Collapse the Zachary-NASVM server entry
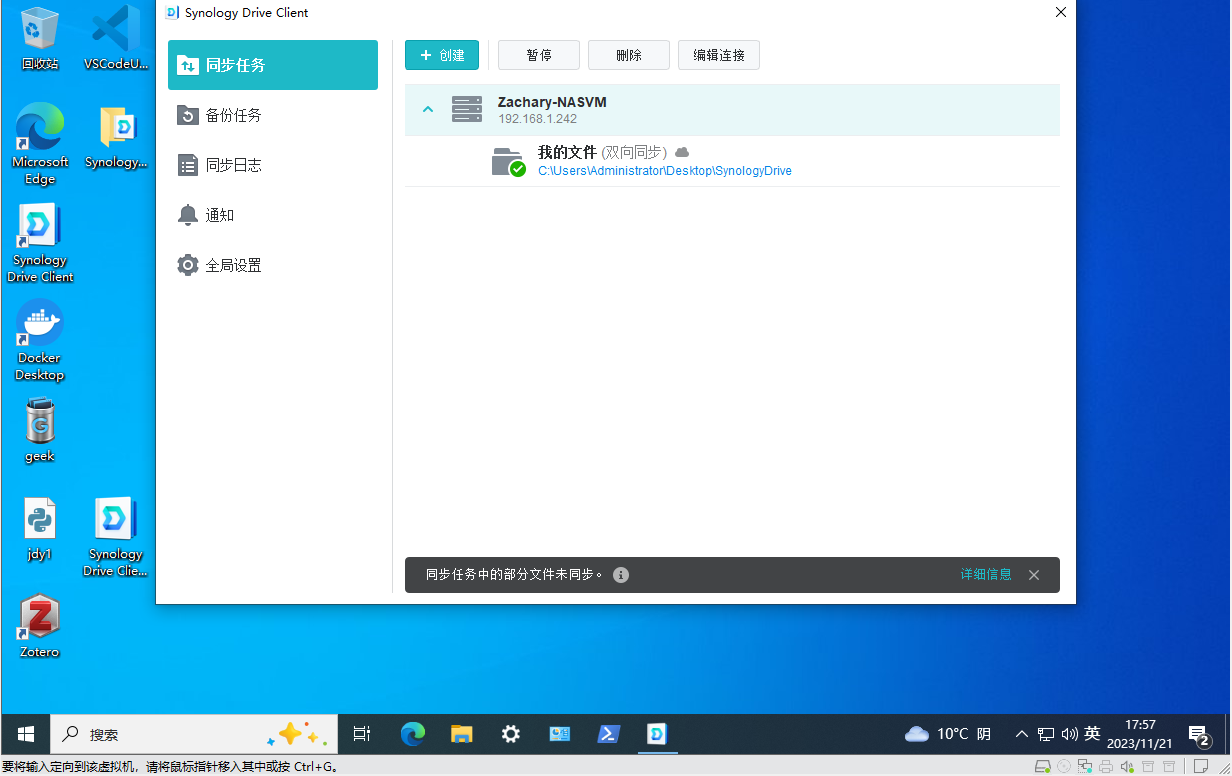The image size is (1232, 776). (x=428, y=109)
